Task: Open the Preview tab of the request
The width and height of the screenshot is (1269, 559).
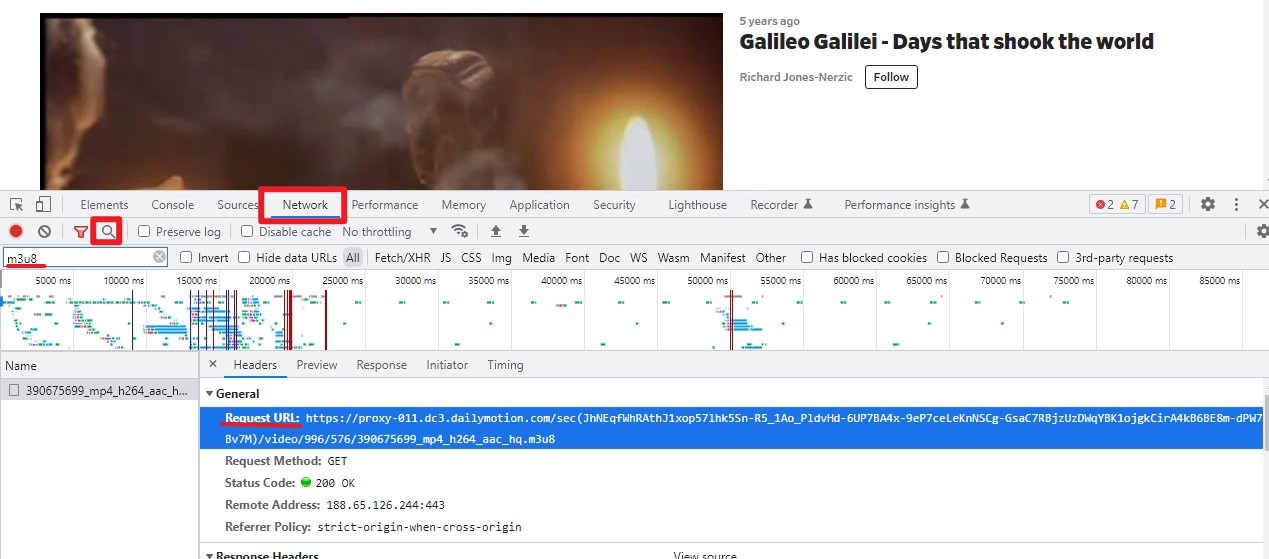Action: 317,364
